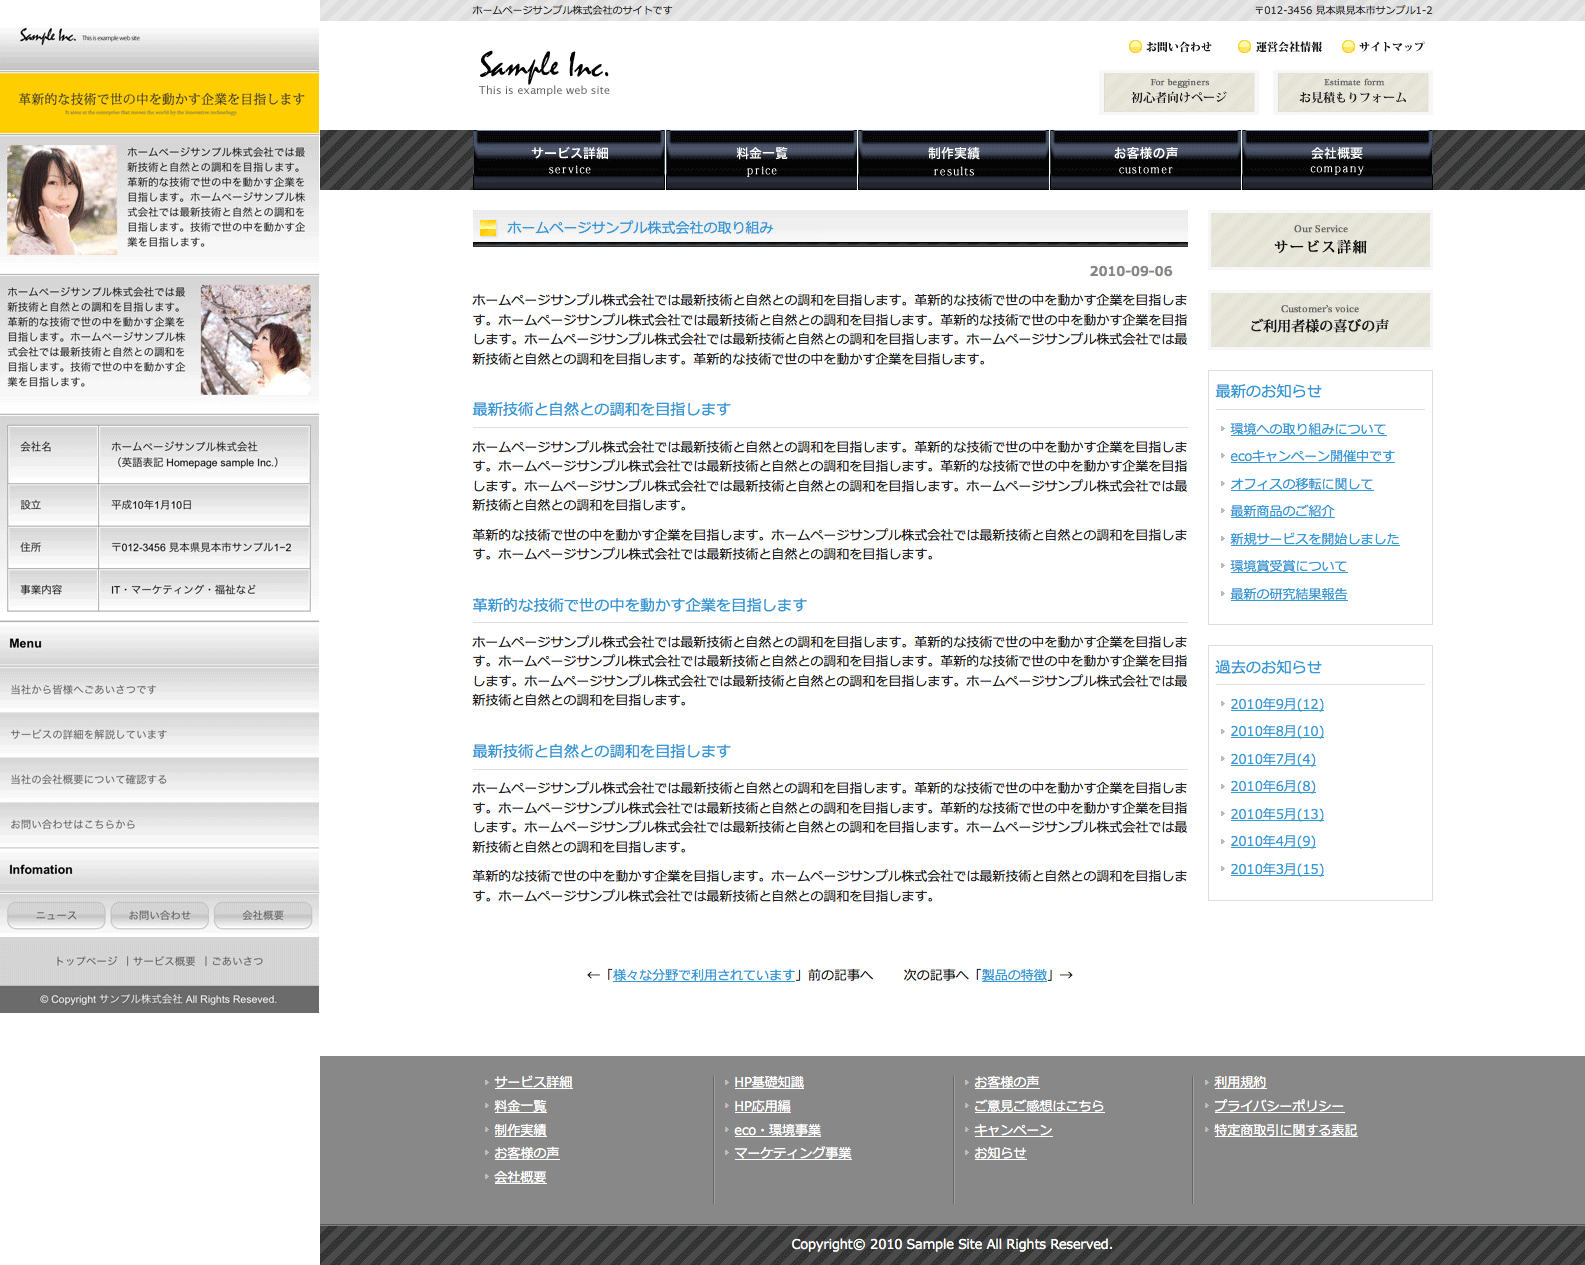
Task: Click the yellow icon beside 運営会社情報
Action: pyautogui.click(x=1244, y=47)
